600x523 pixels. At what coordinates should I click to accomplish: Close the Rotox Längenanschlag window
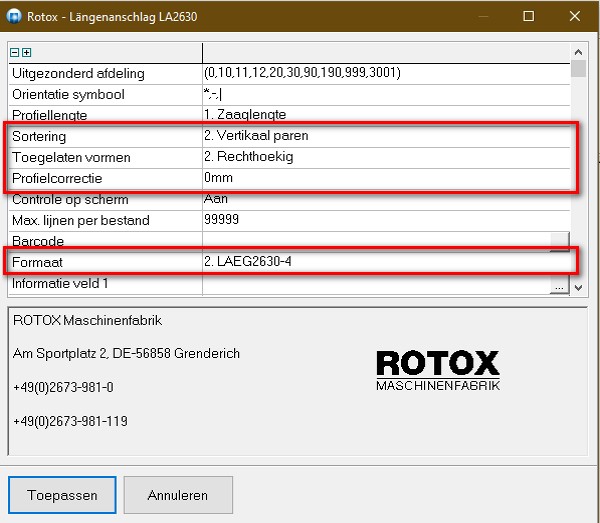pos(575,16)
